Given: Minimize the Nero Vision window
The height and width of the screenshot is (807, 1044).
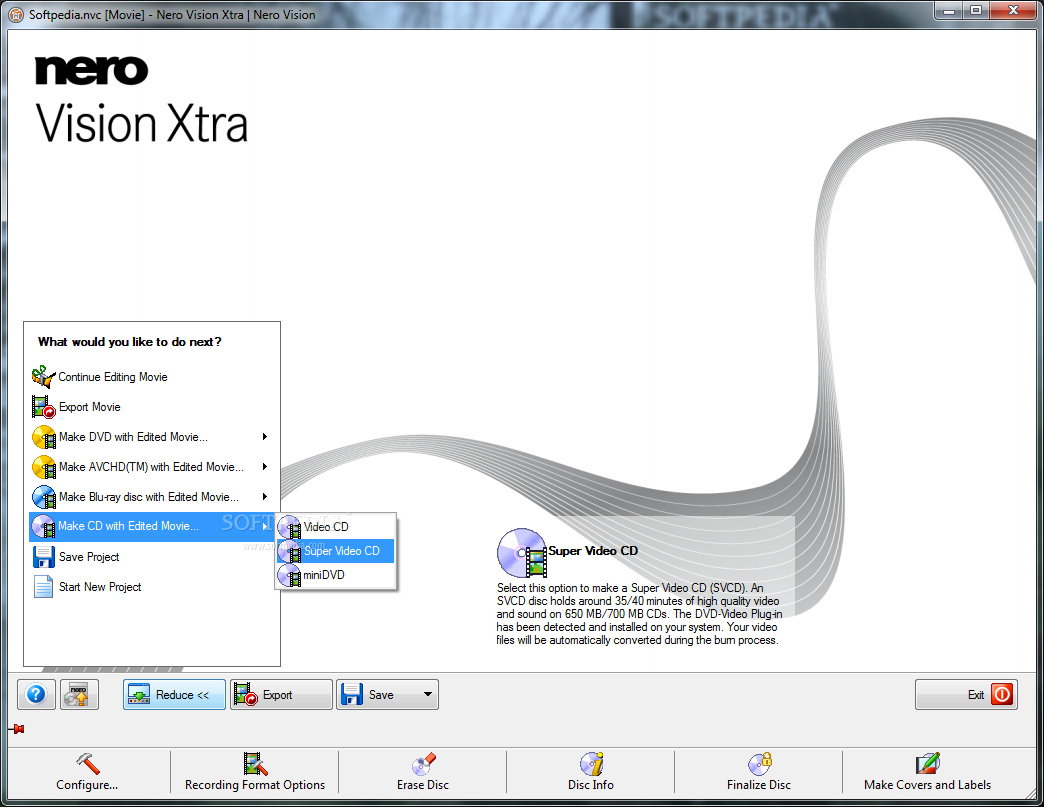Looking at the screenshot, I should (949, 11).
